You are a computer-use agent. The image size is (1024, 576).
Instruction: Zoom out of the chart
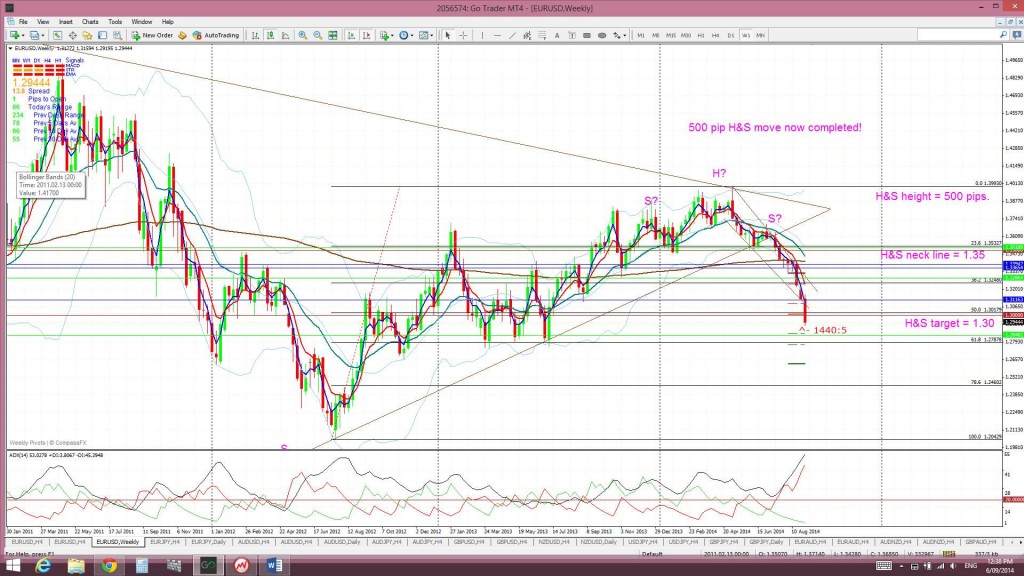click(x=317, y=36)
